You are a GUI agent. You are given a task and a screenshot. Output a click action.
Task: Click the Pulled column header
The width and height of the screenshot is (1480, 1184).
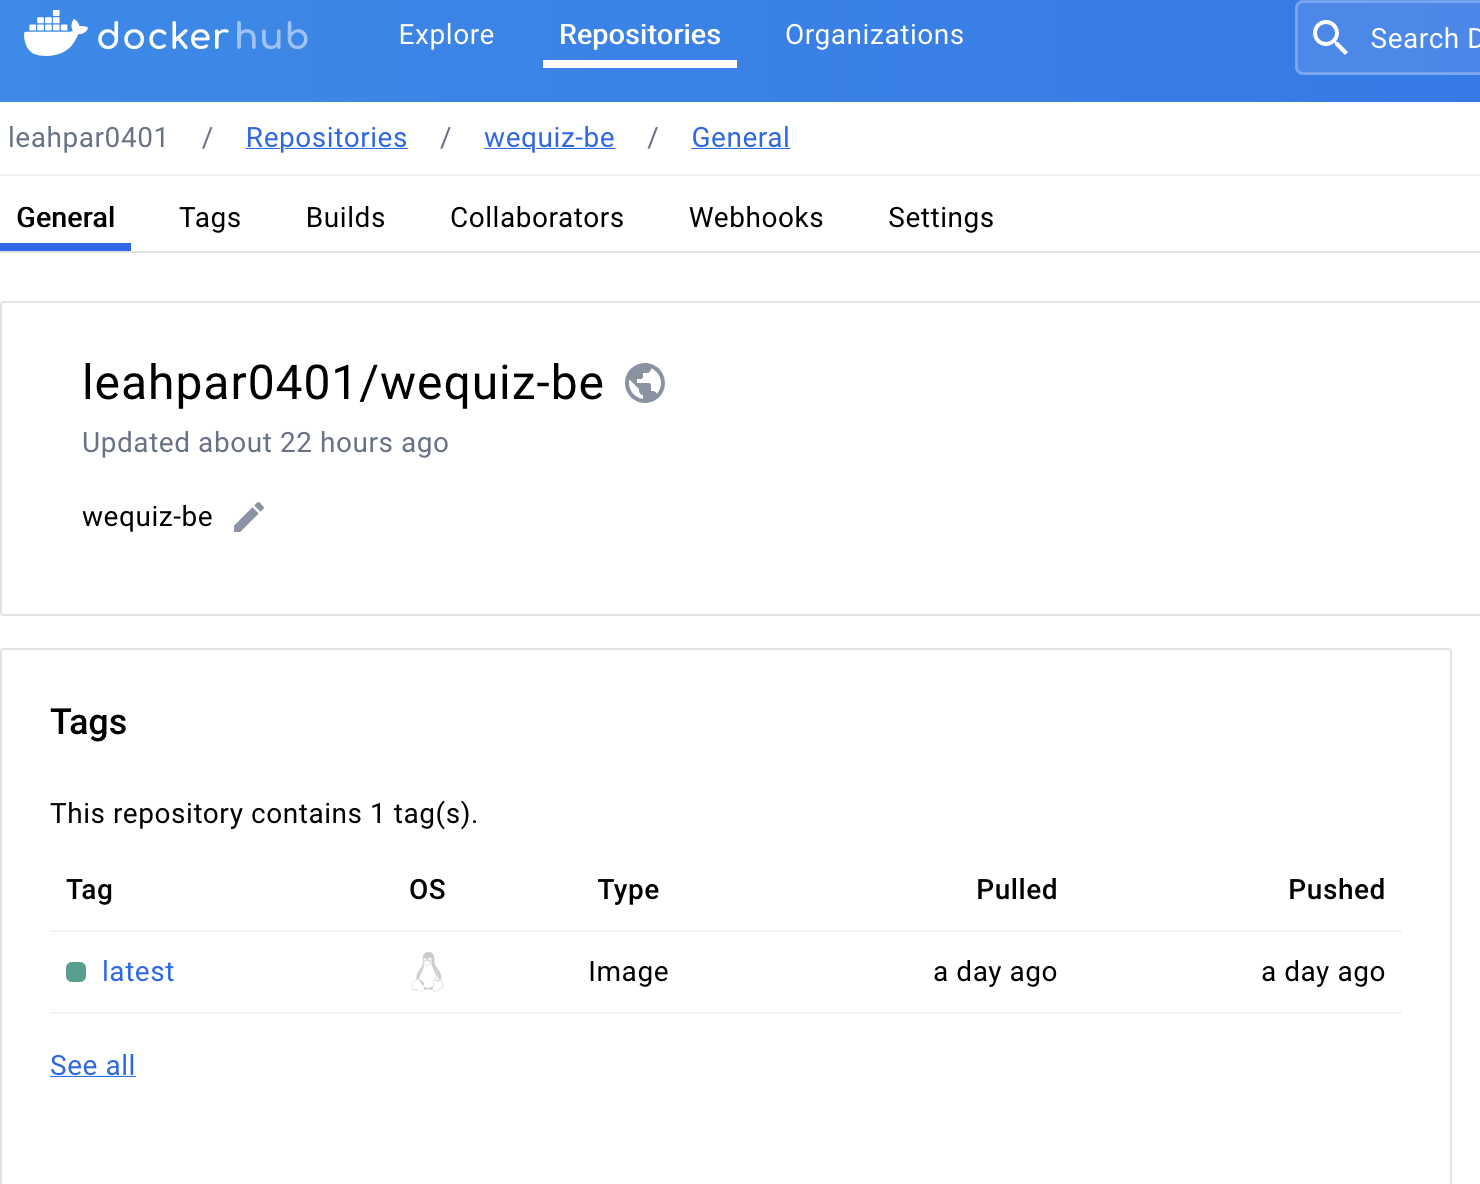[x=1016, y=890]
